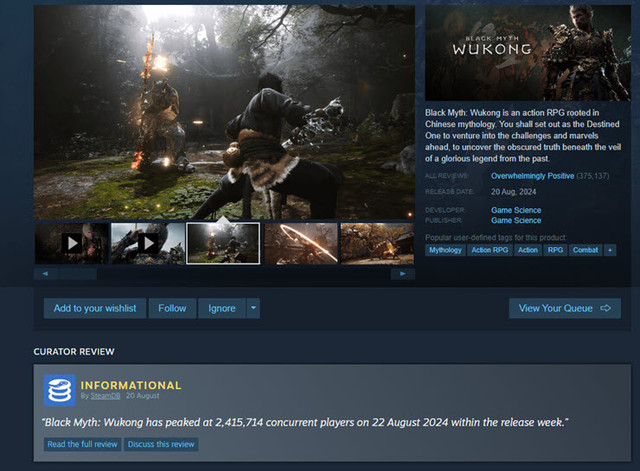
Task: Select the Mythology tag
Action: click(445, 250)
